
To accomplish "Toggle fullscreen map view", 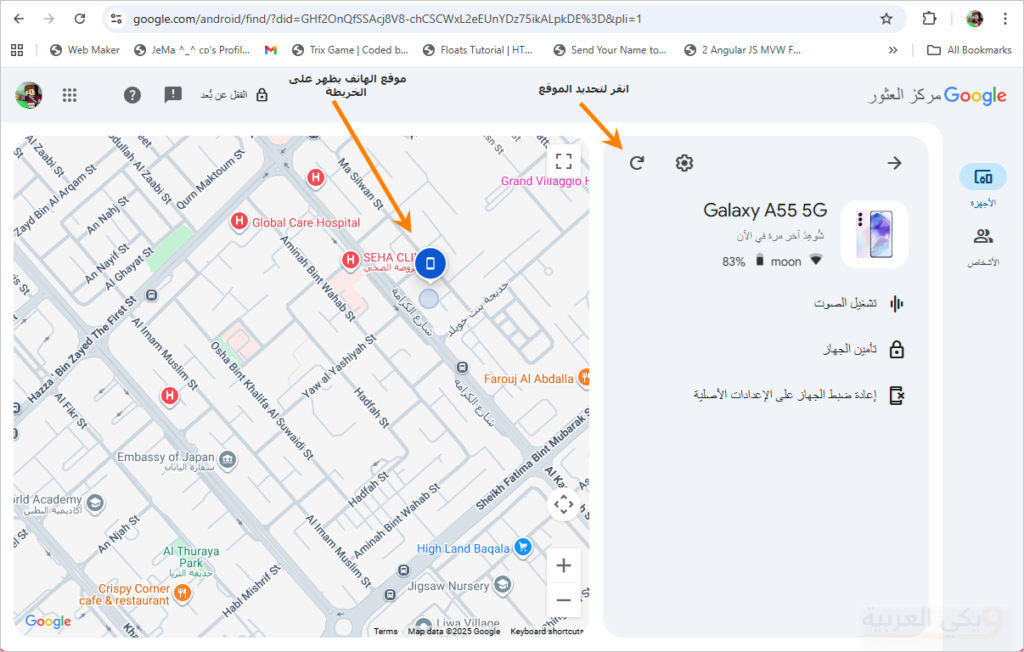I will coord(564,161).
